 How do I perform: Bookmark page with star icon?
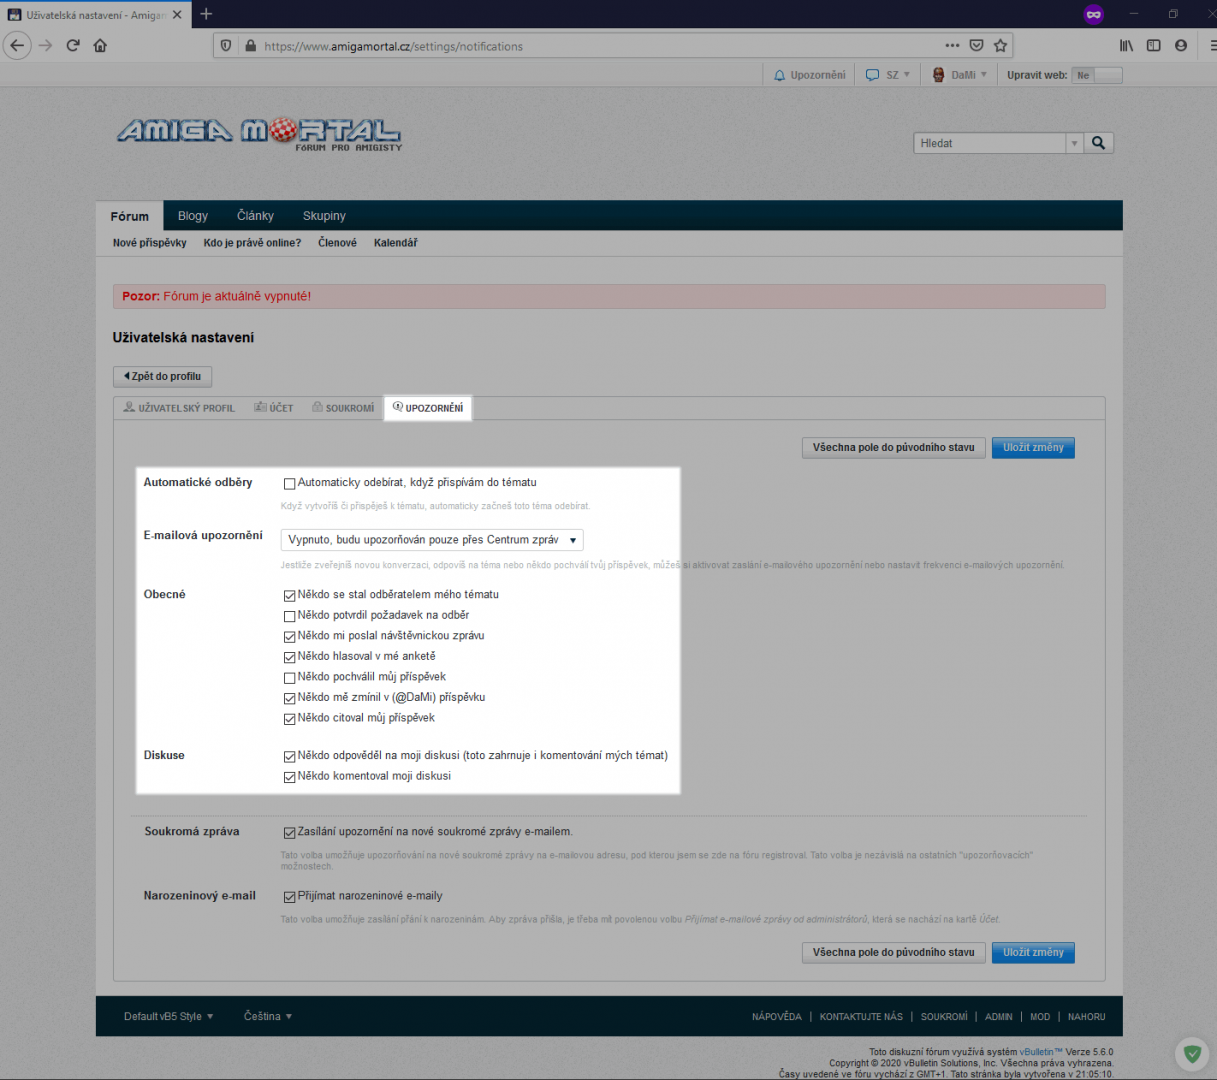tap(1000, 46)
